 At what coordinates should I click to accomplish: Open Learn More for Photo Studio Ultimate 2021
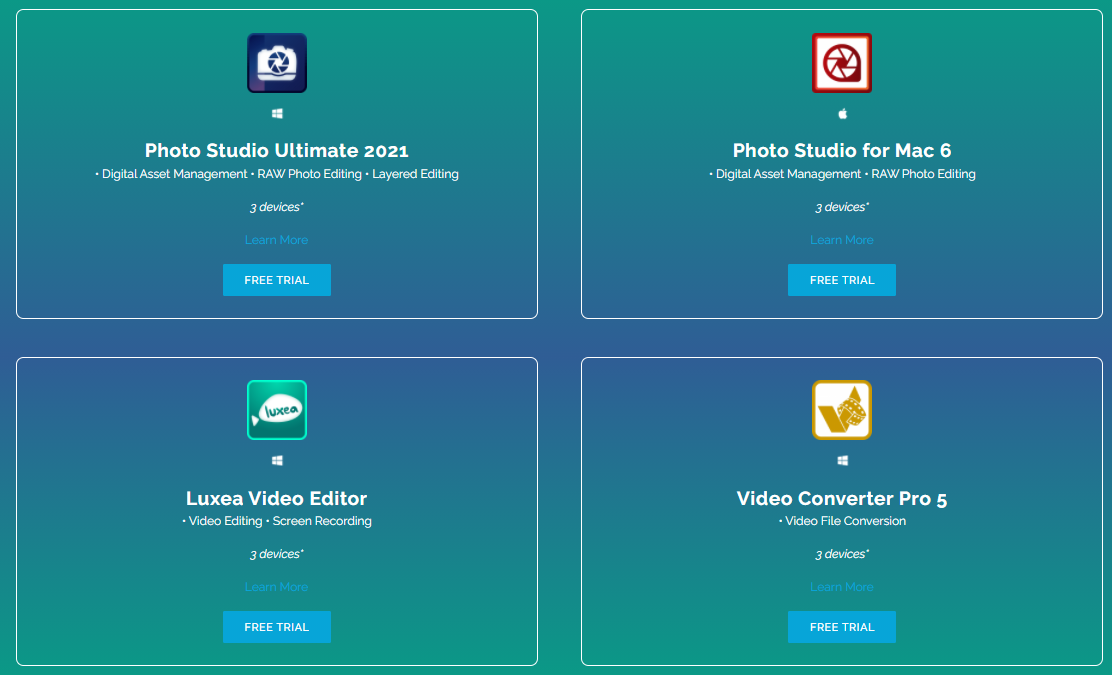click(277, 240)
